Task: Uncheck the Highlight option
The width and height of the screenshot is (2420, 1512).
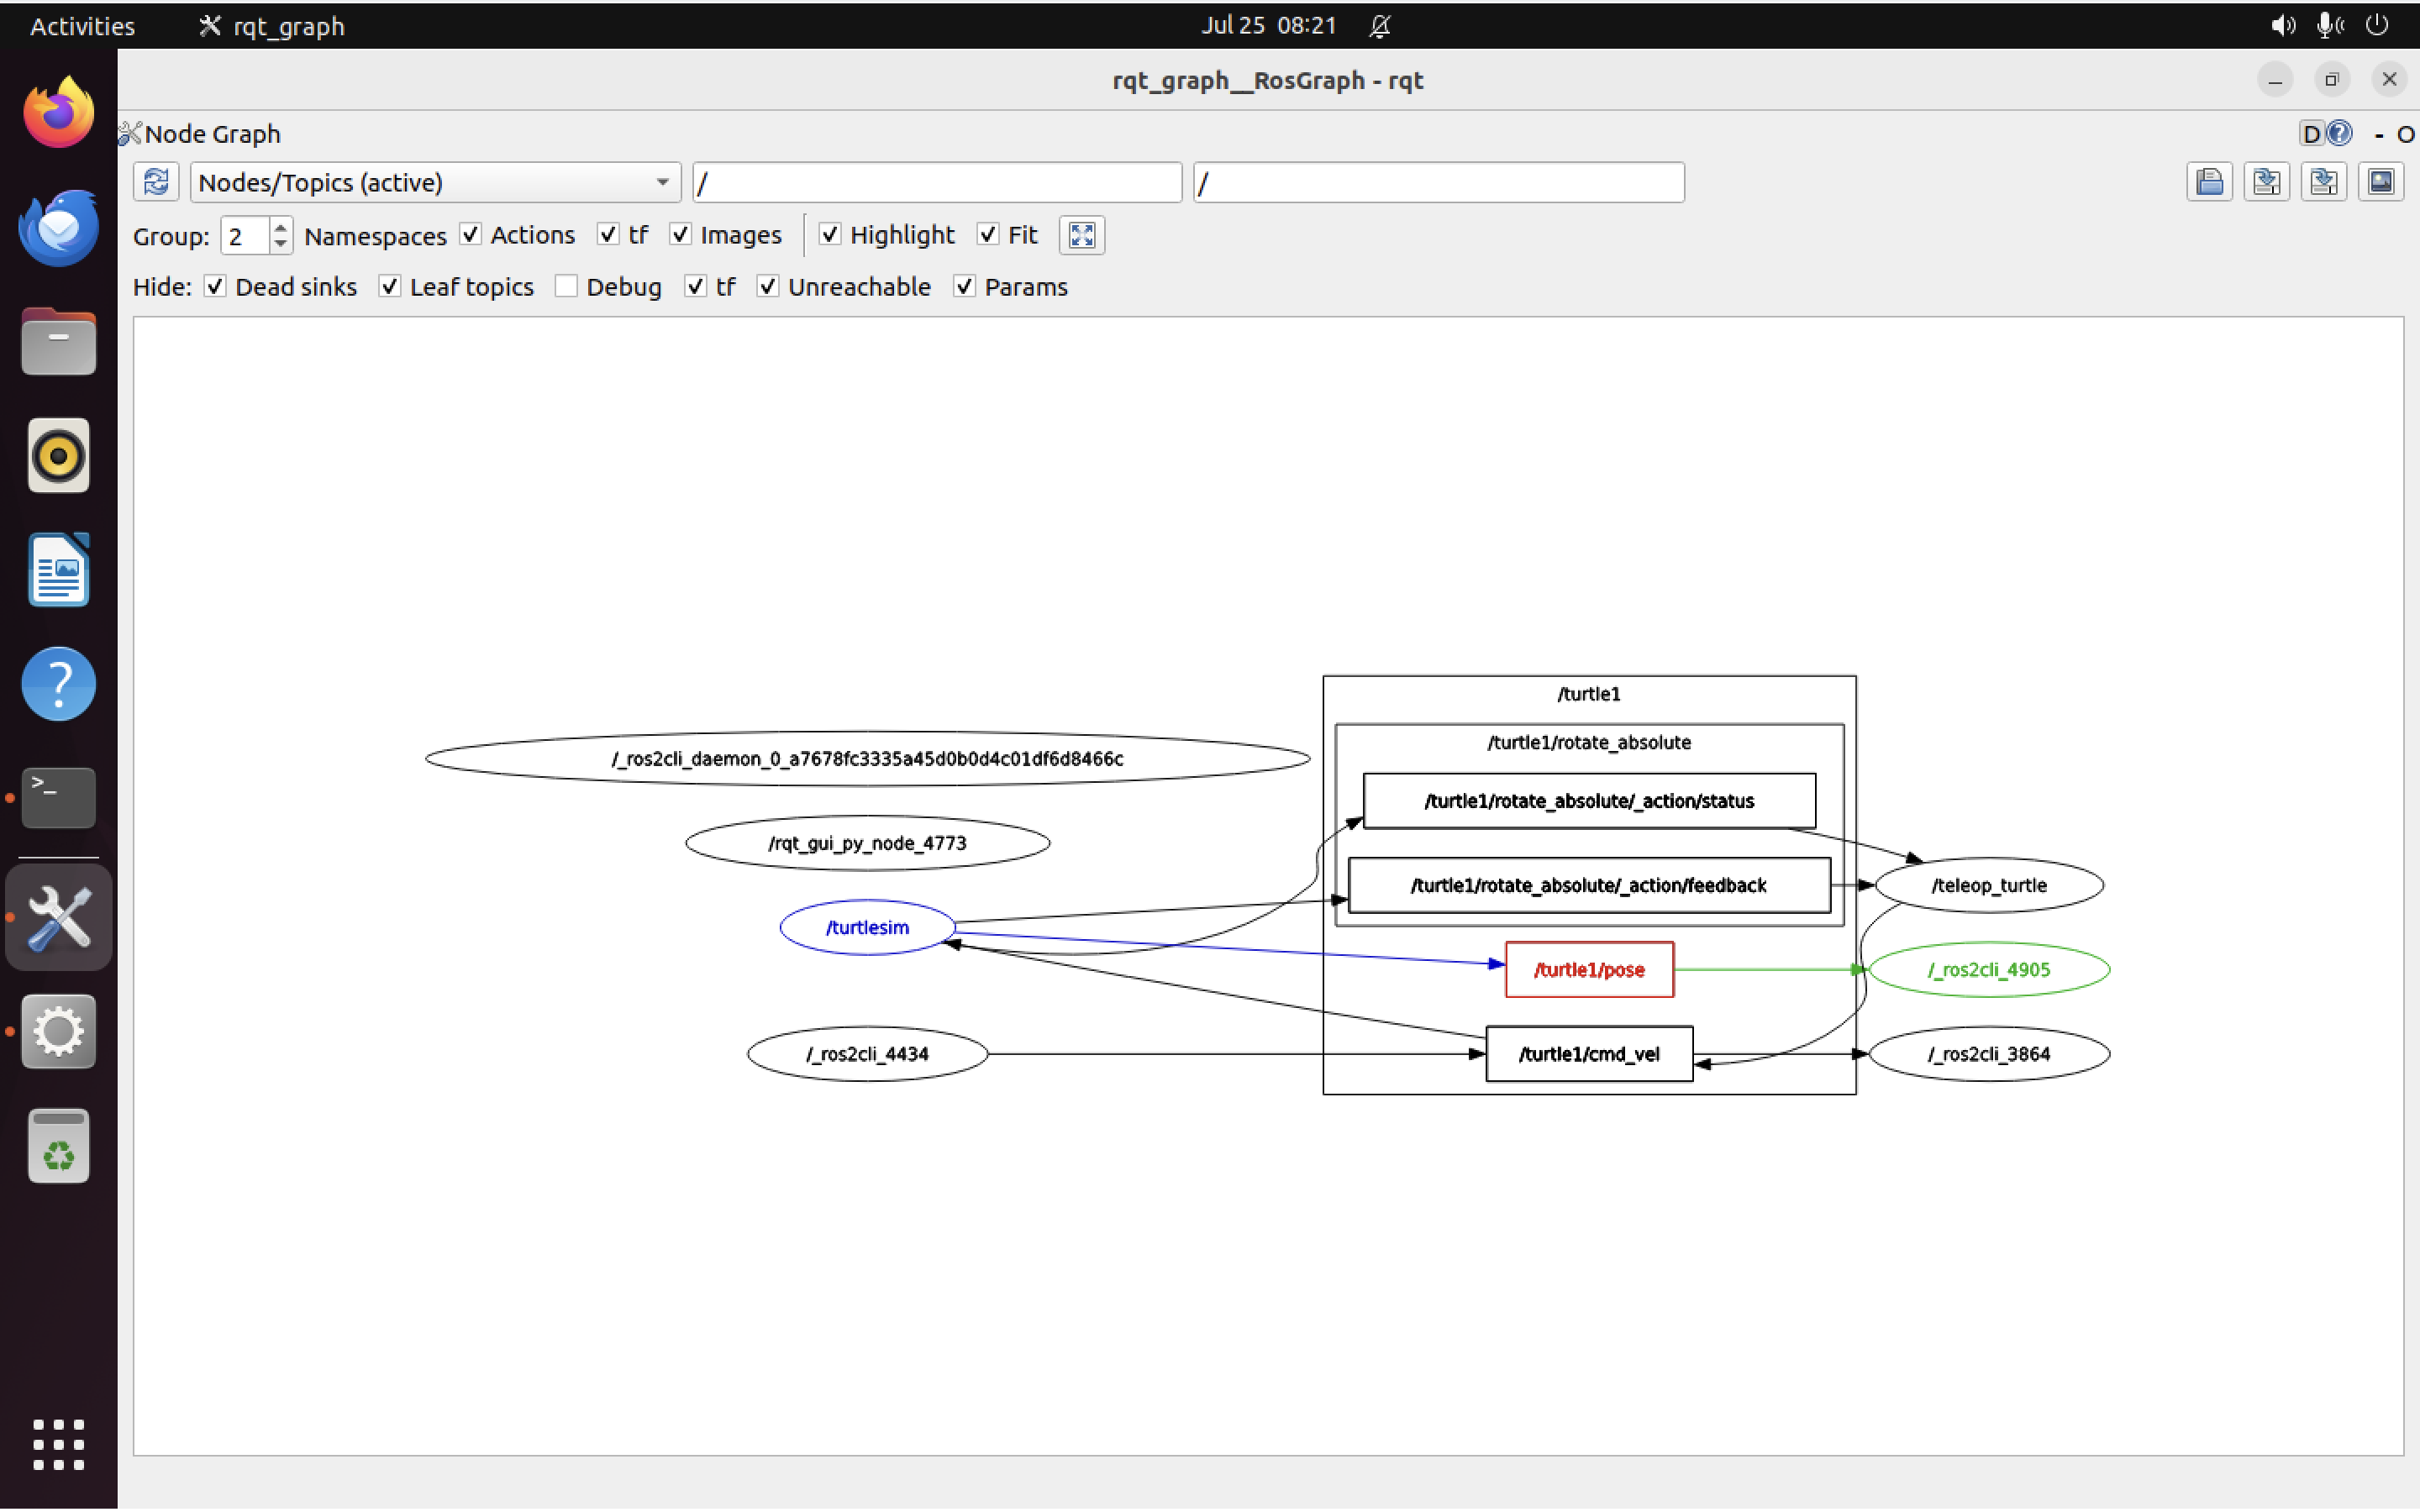Action: (831, 234)
